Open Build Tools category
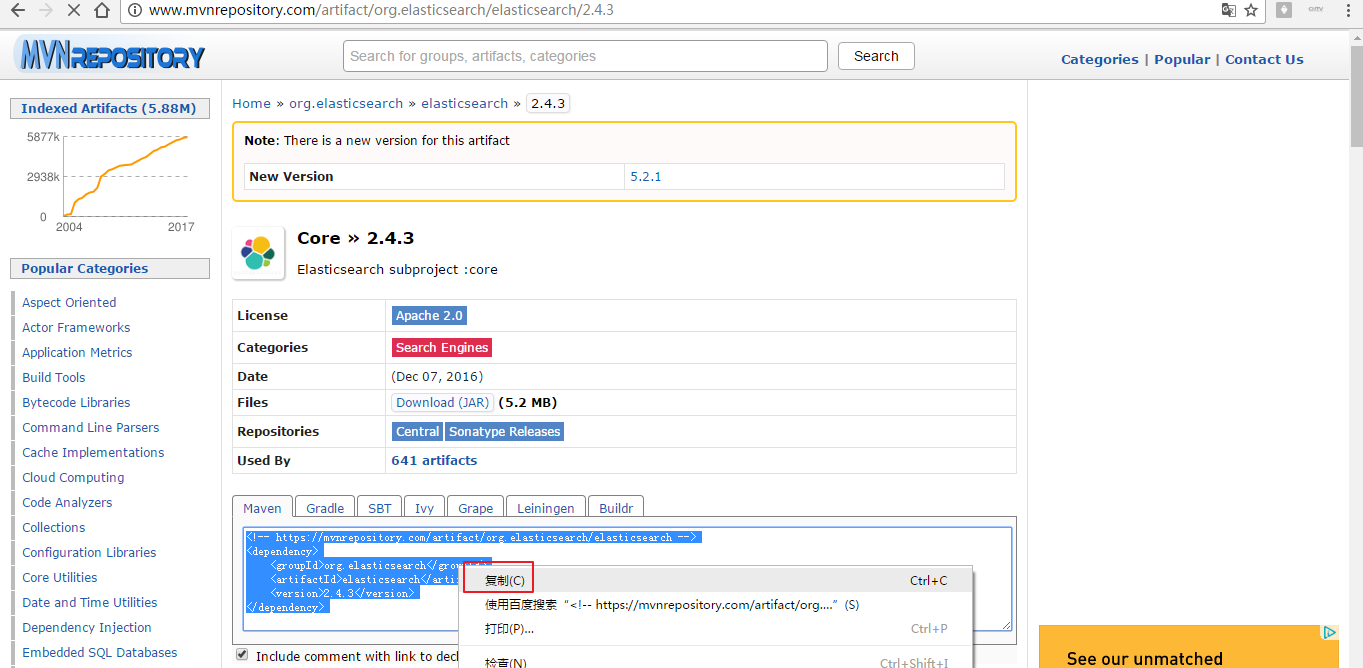 (x=54, y=377)
